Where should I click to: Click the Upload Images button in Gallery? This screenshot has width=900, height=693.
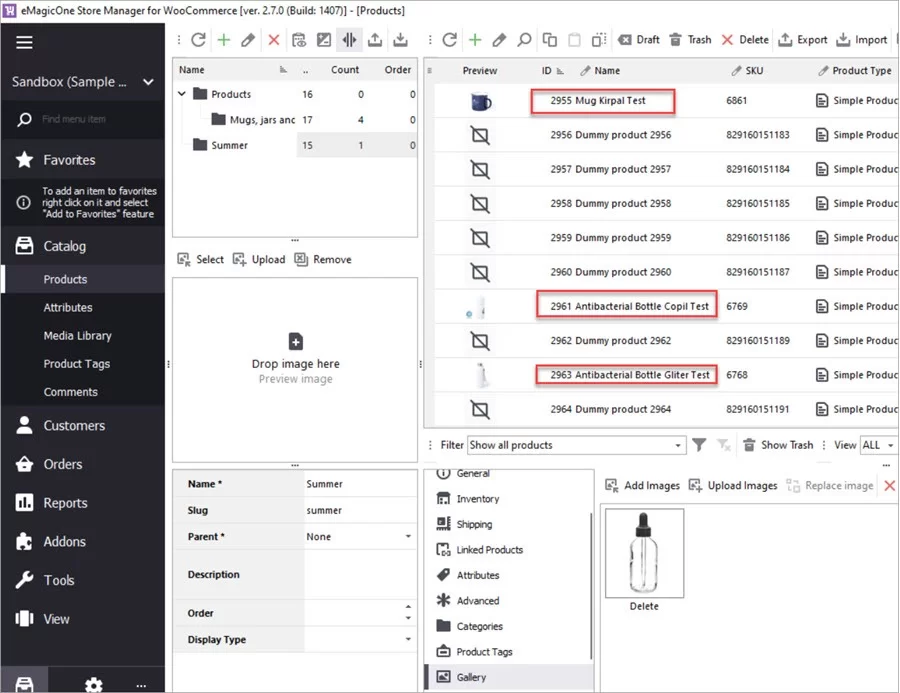[733, 485]
